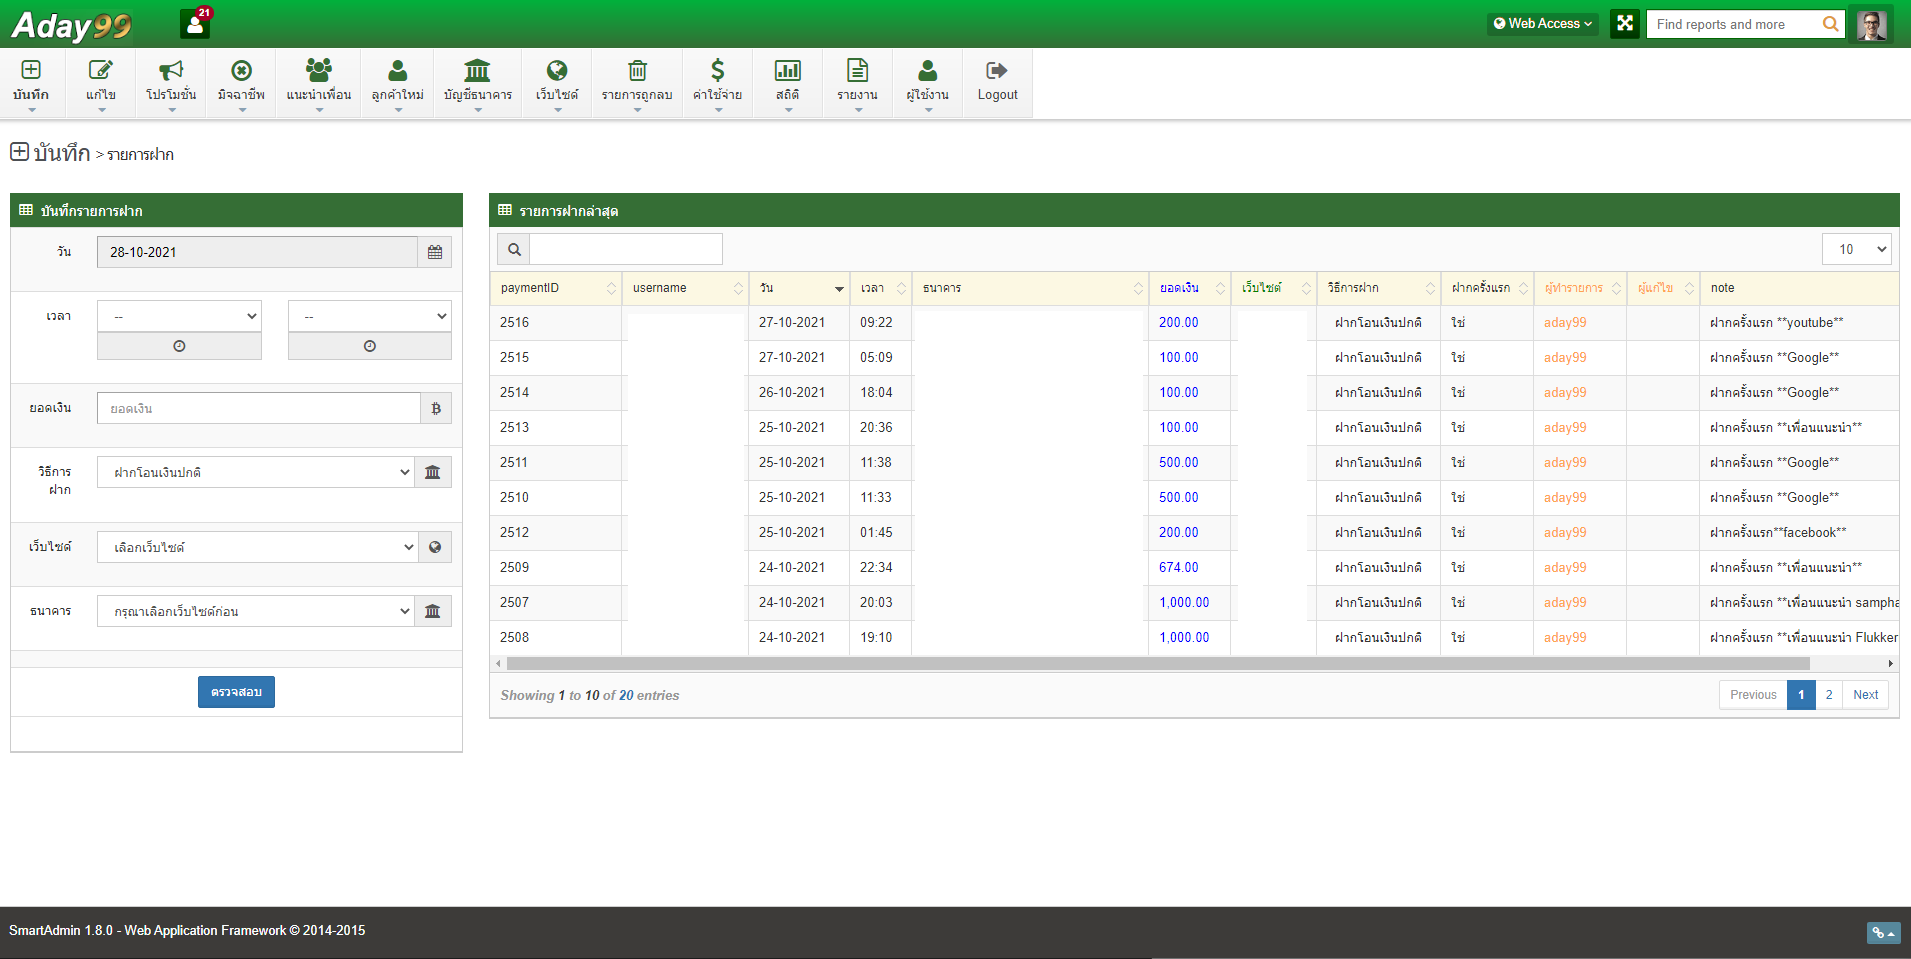Click the current page 1 pagination button
Viewport: 1911px width, 959px height.
click(1801, 695)
